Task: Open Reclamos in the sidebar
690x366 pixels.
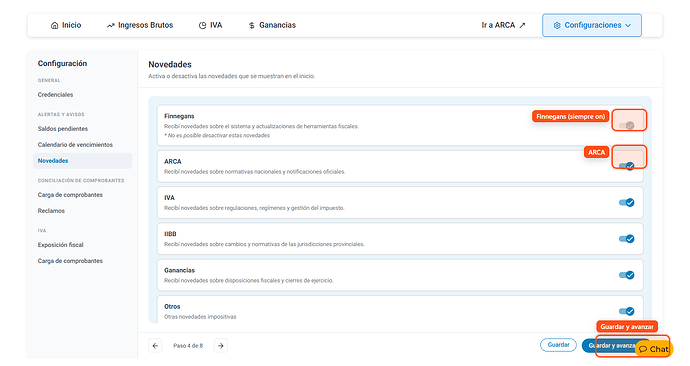Action: tap(51, 211)
